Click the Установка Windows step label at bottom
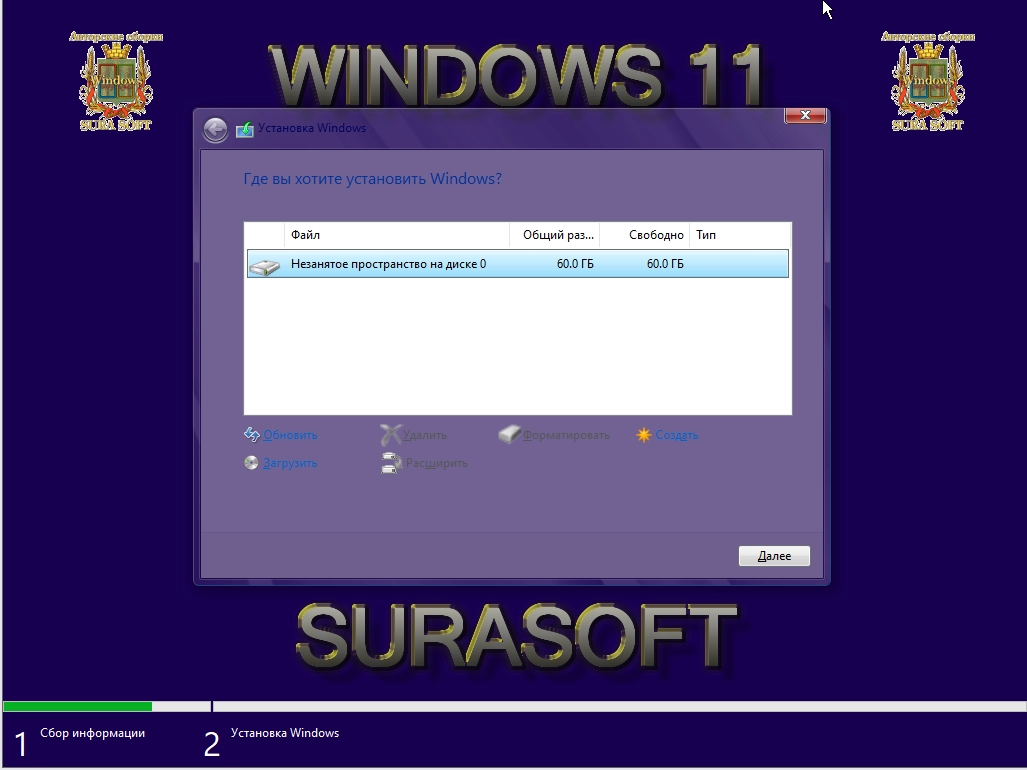Image resolution: width=1027 pixels, height=770 pixels. pos(285,733)
